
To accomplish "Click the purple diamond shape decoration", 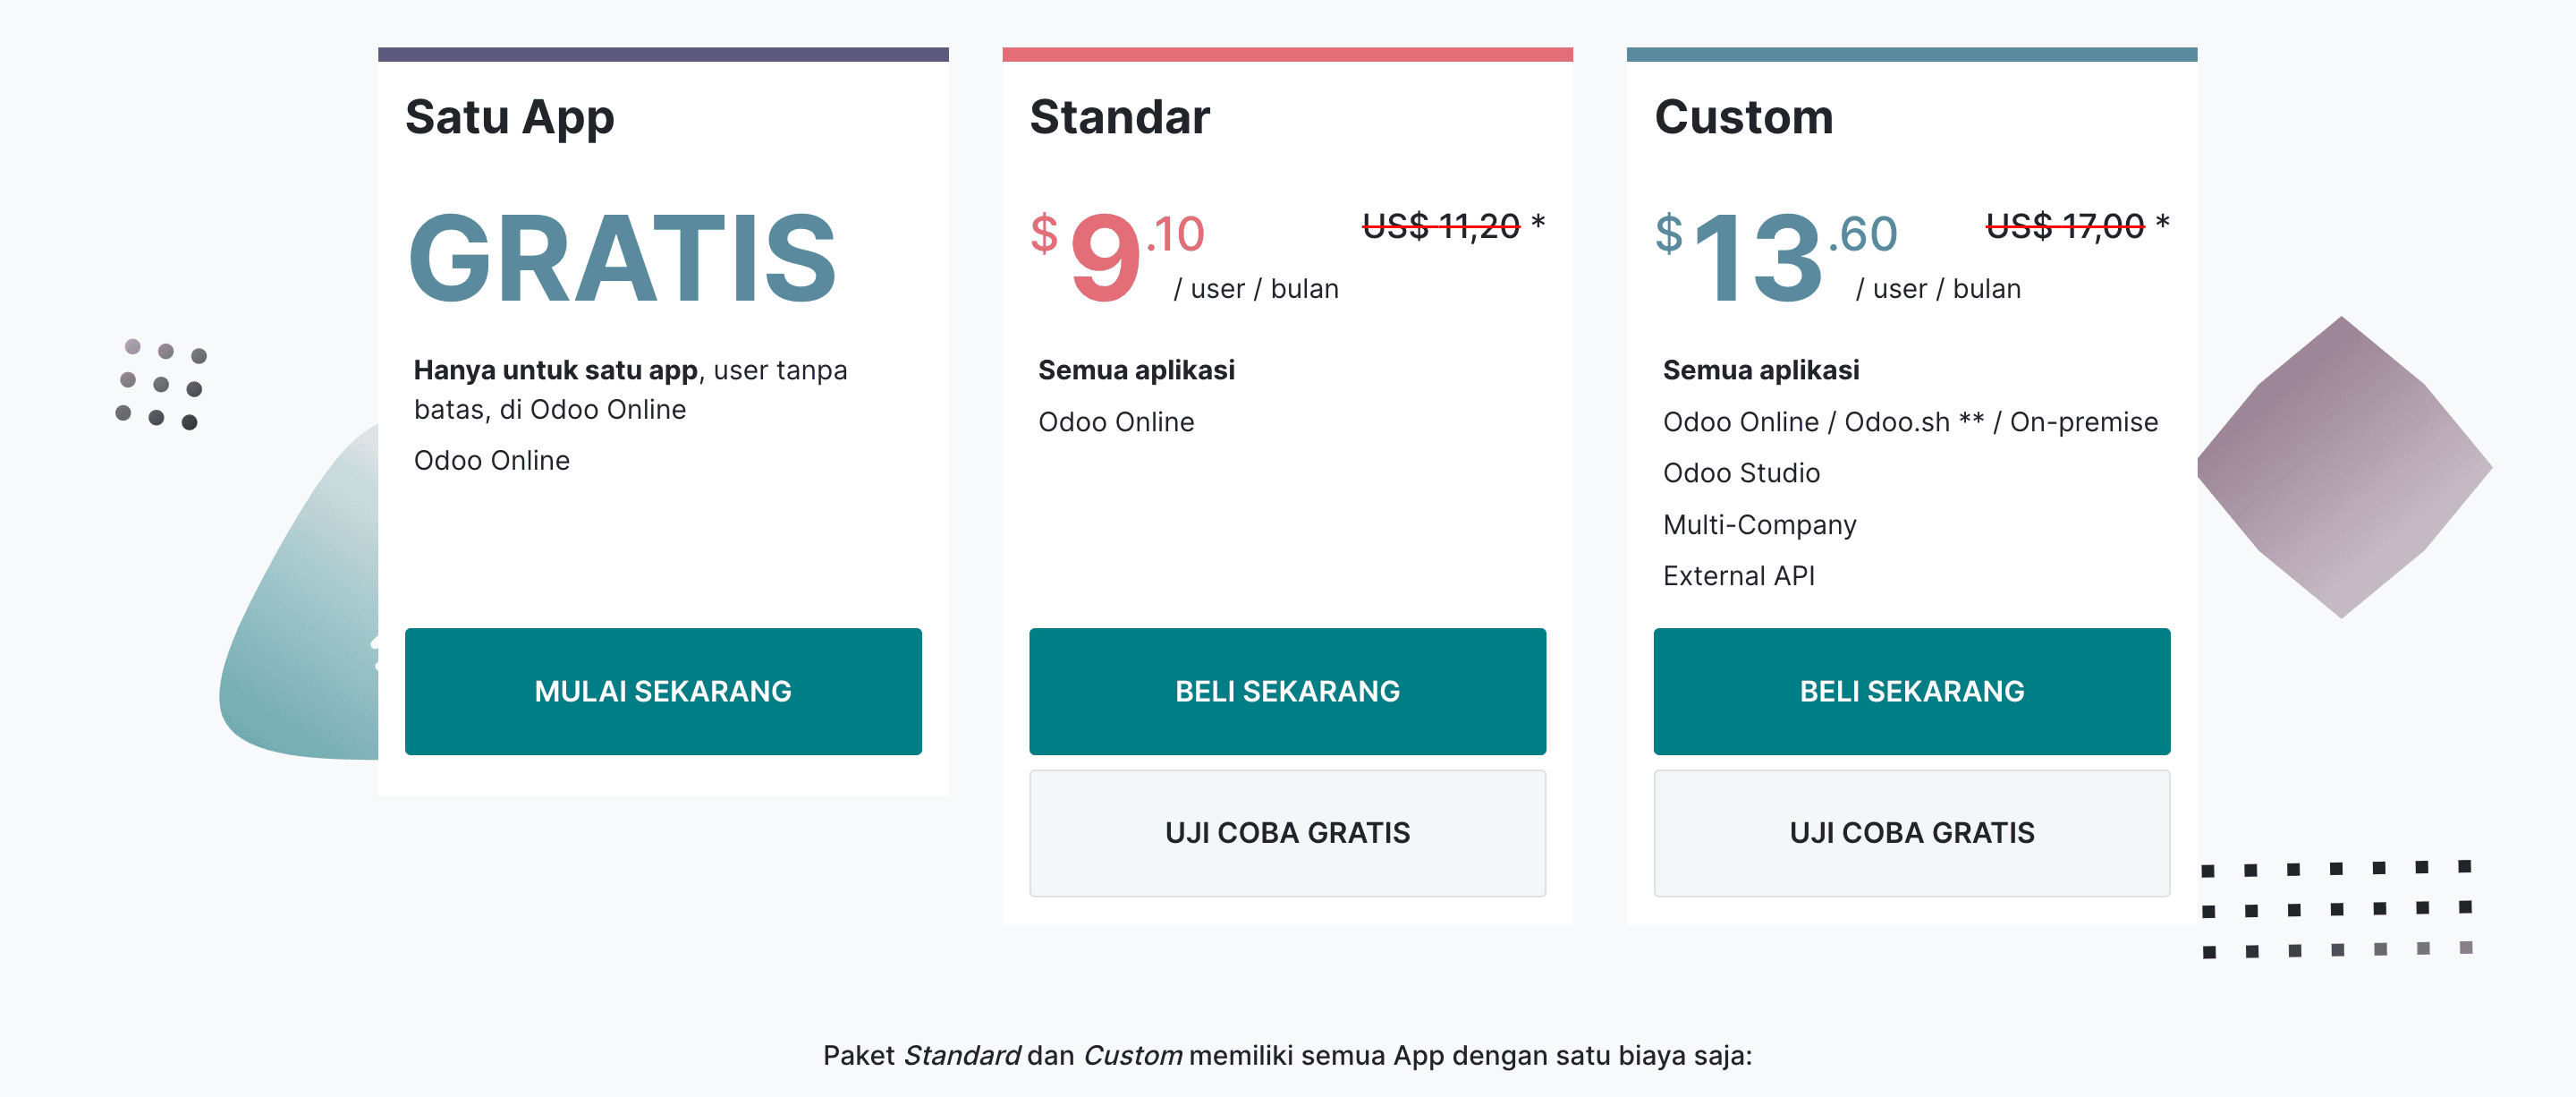I will point(2343,467).
